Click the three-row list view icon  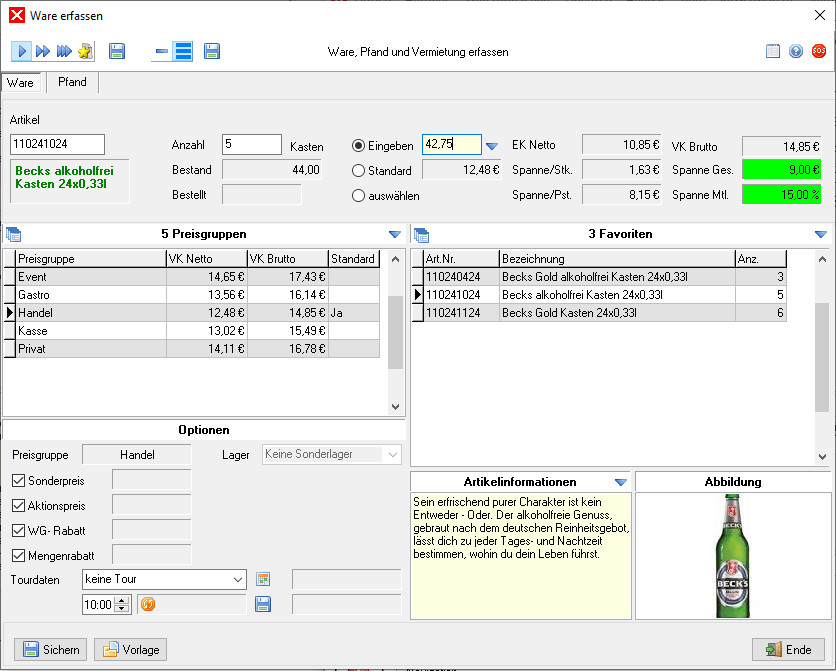(x=183, y=51)
